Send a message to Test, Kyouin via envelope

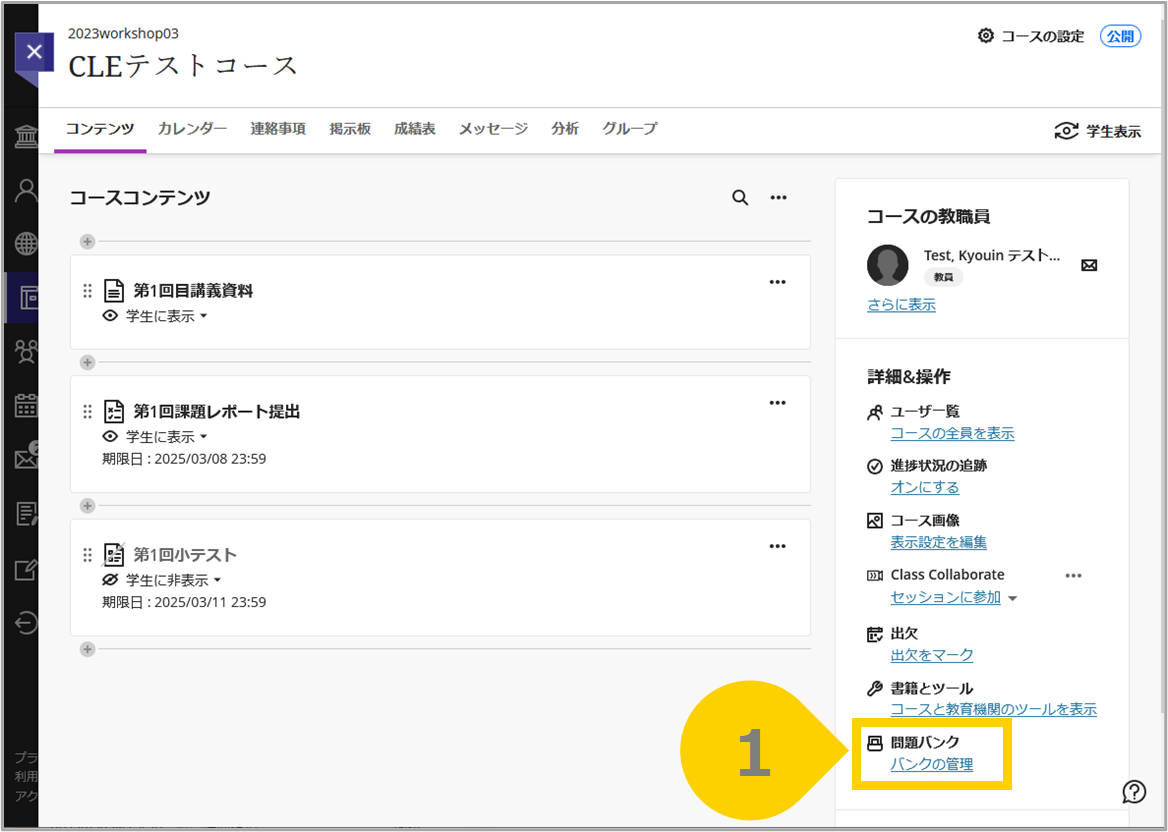tap(1089, 265)
